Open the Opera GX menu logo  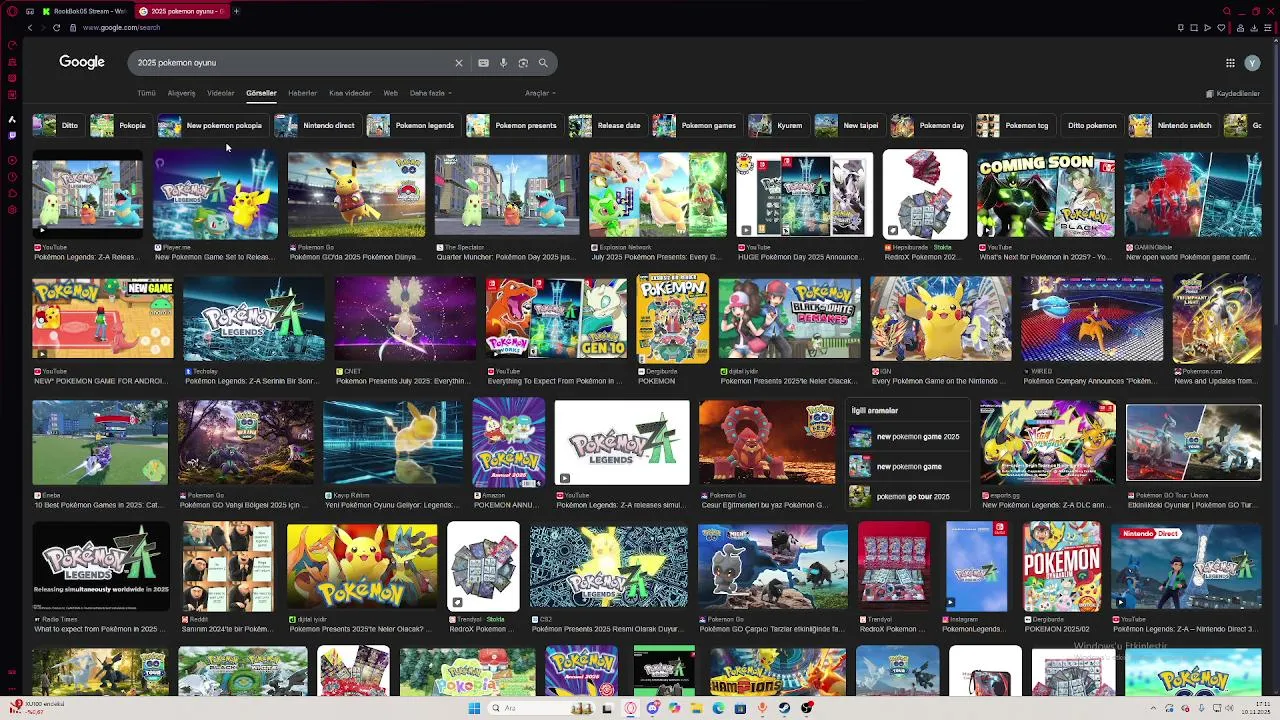tap(12, 11)
